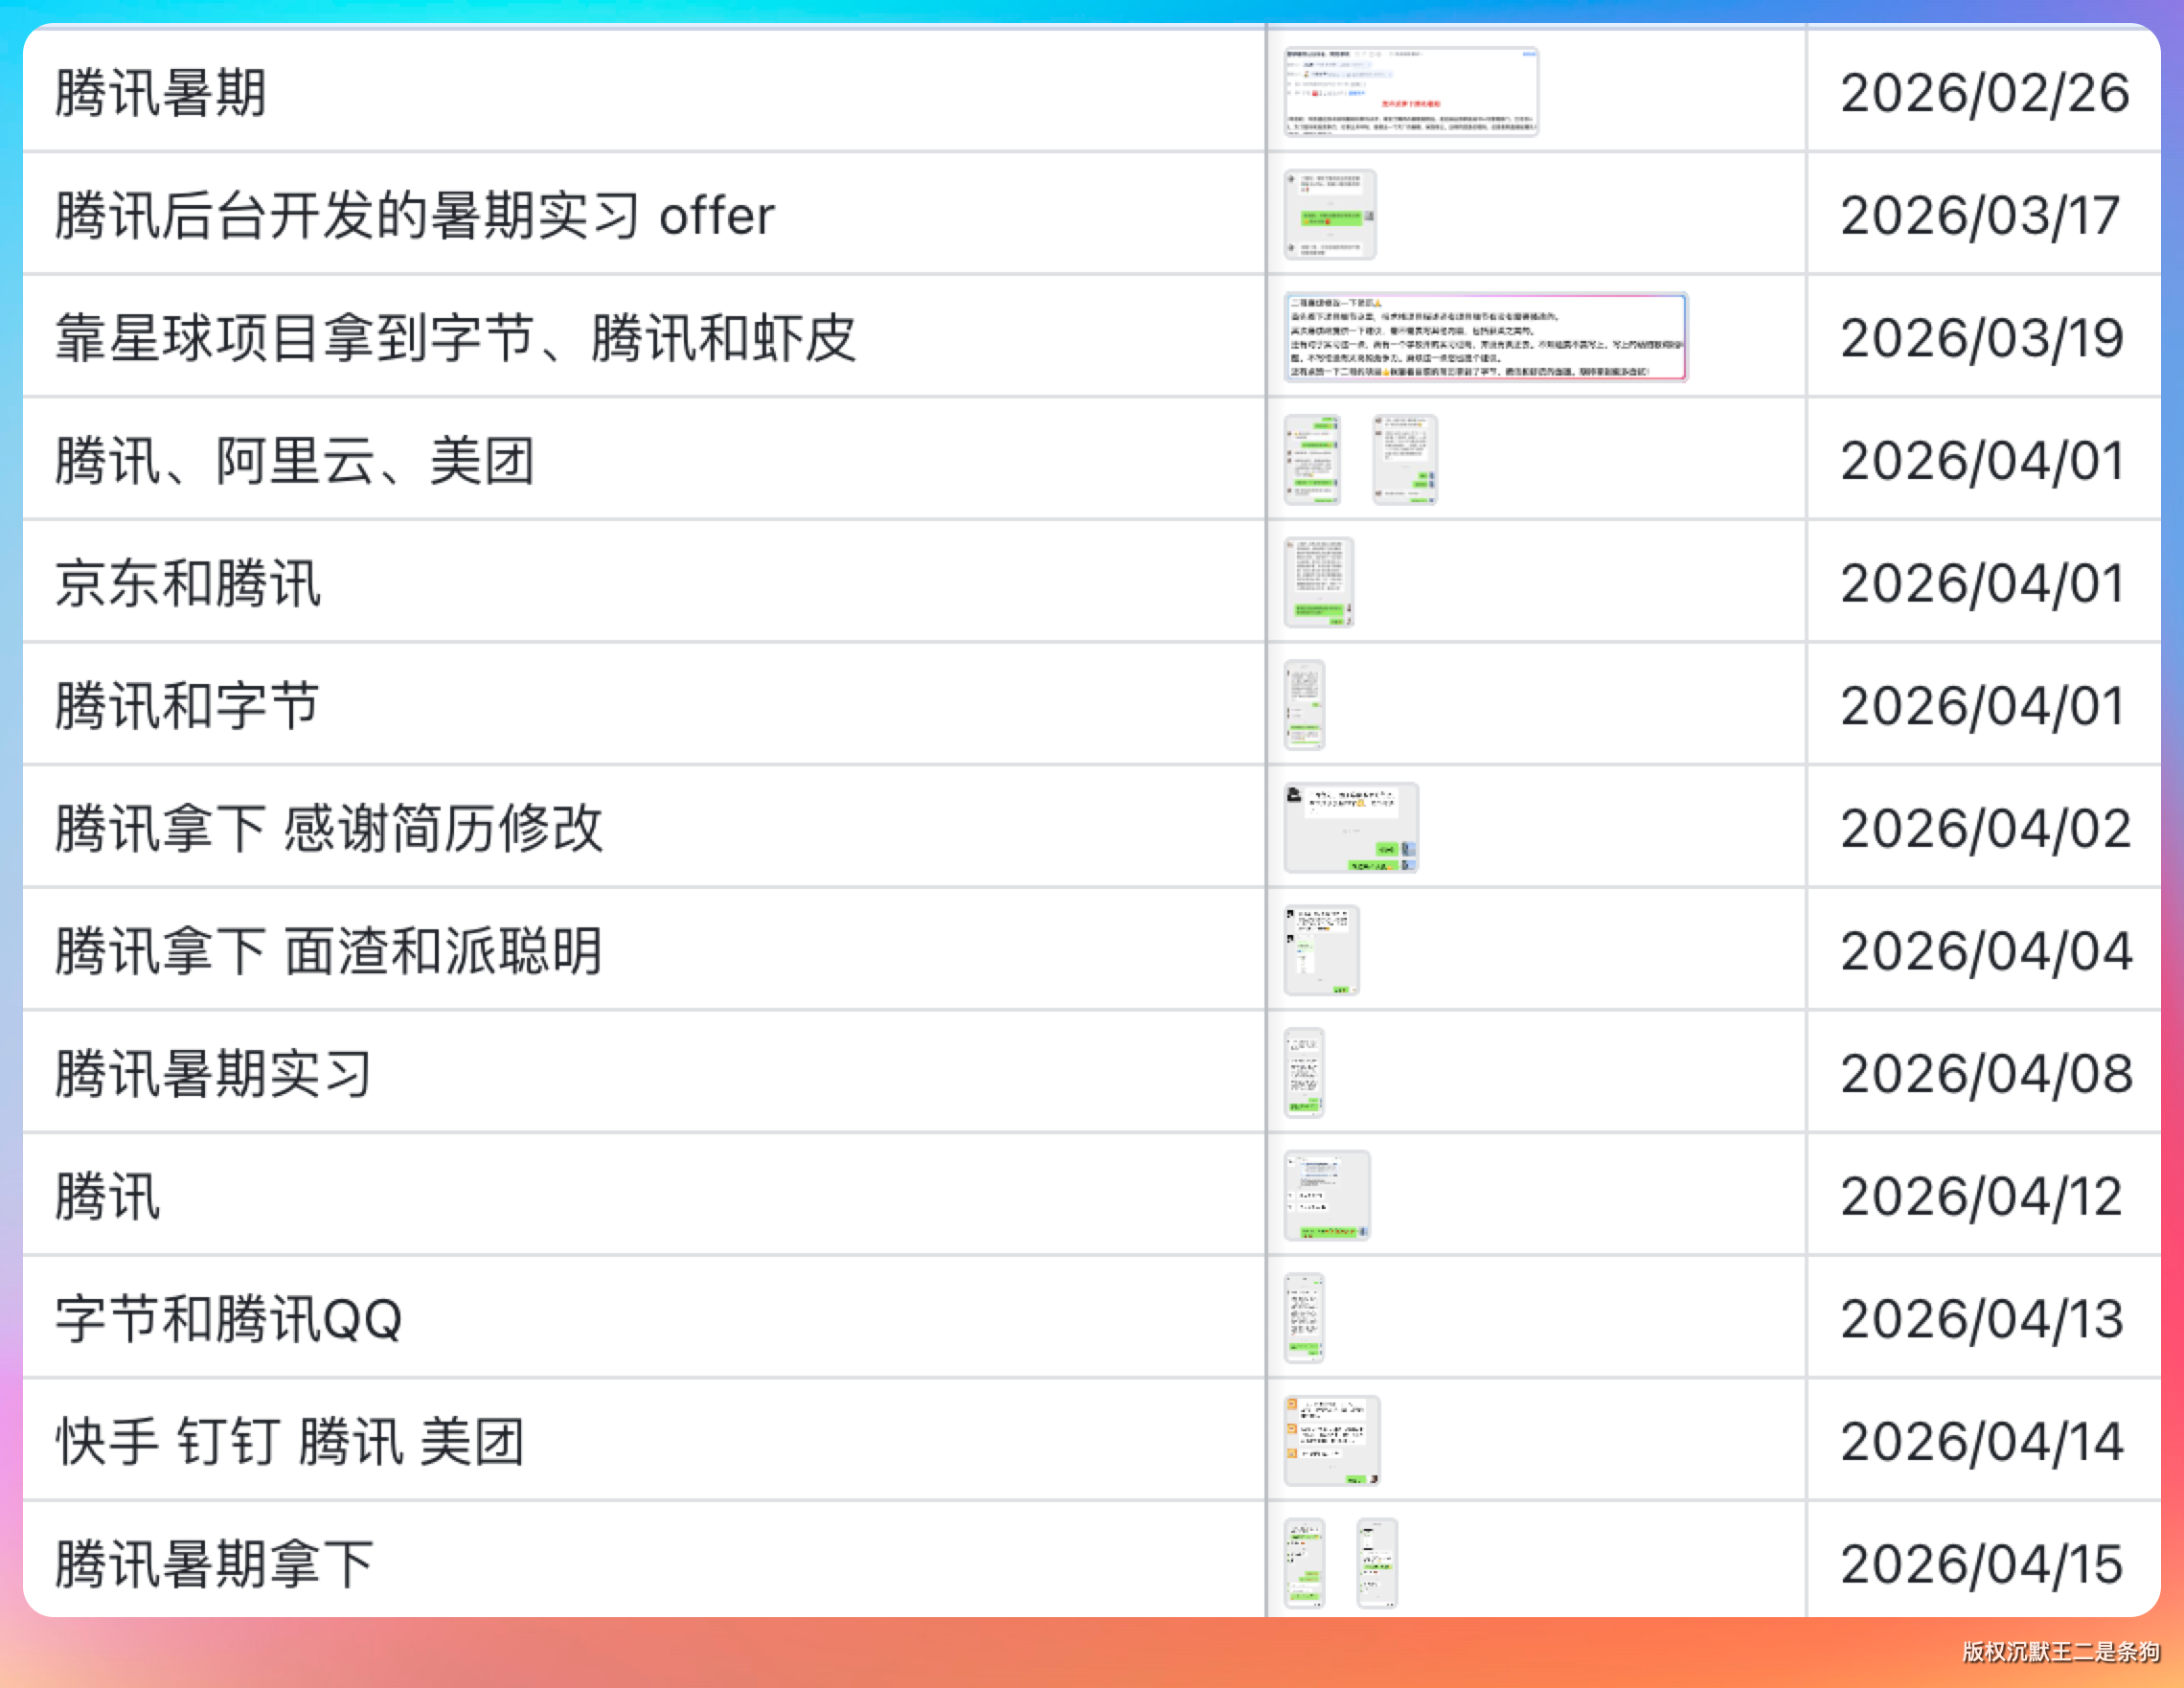Open thumbnail for 腾讯后台开发的暑期实习 offer
Screen dimensions: 2184x1688
1330,215
